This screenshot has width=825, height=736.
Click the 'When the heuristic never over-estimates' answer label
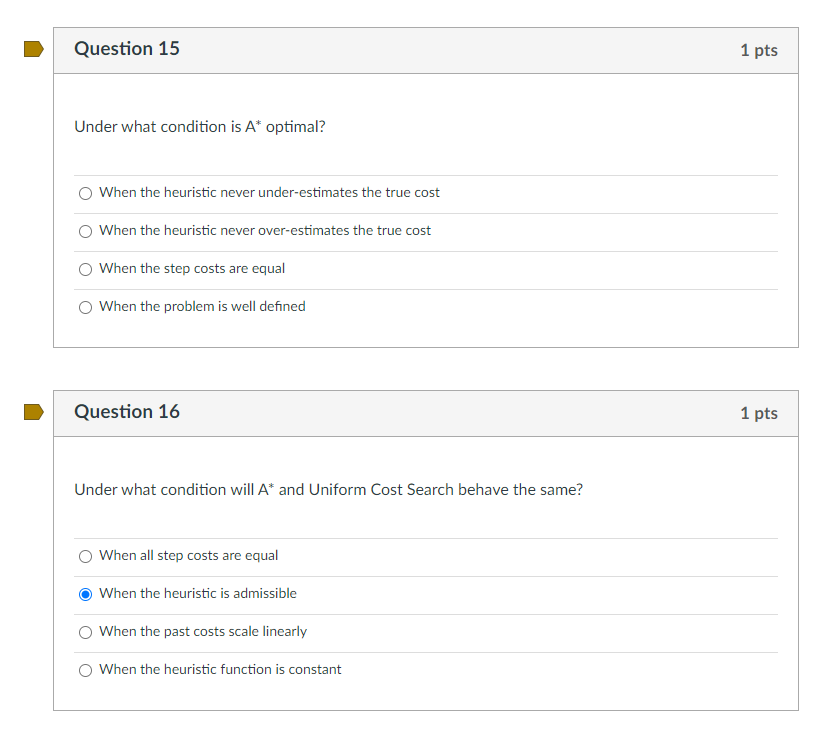pos(265,230)
